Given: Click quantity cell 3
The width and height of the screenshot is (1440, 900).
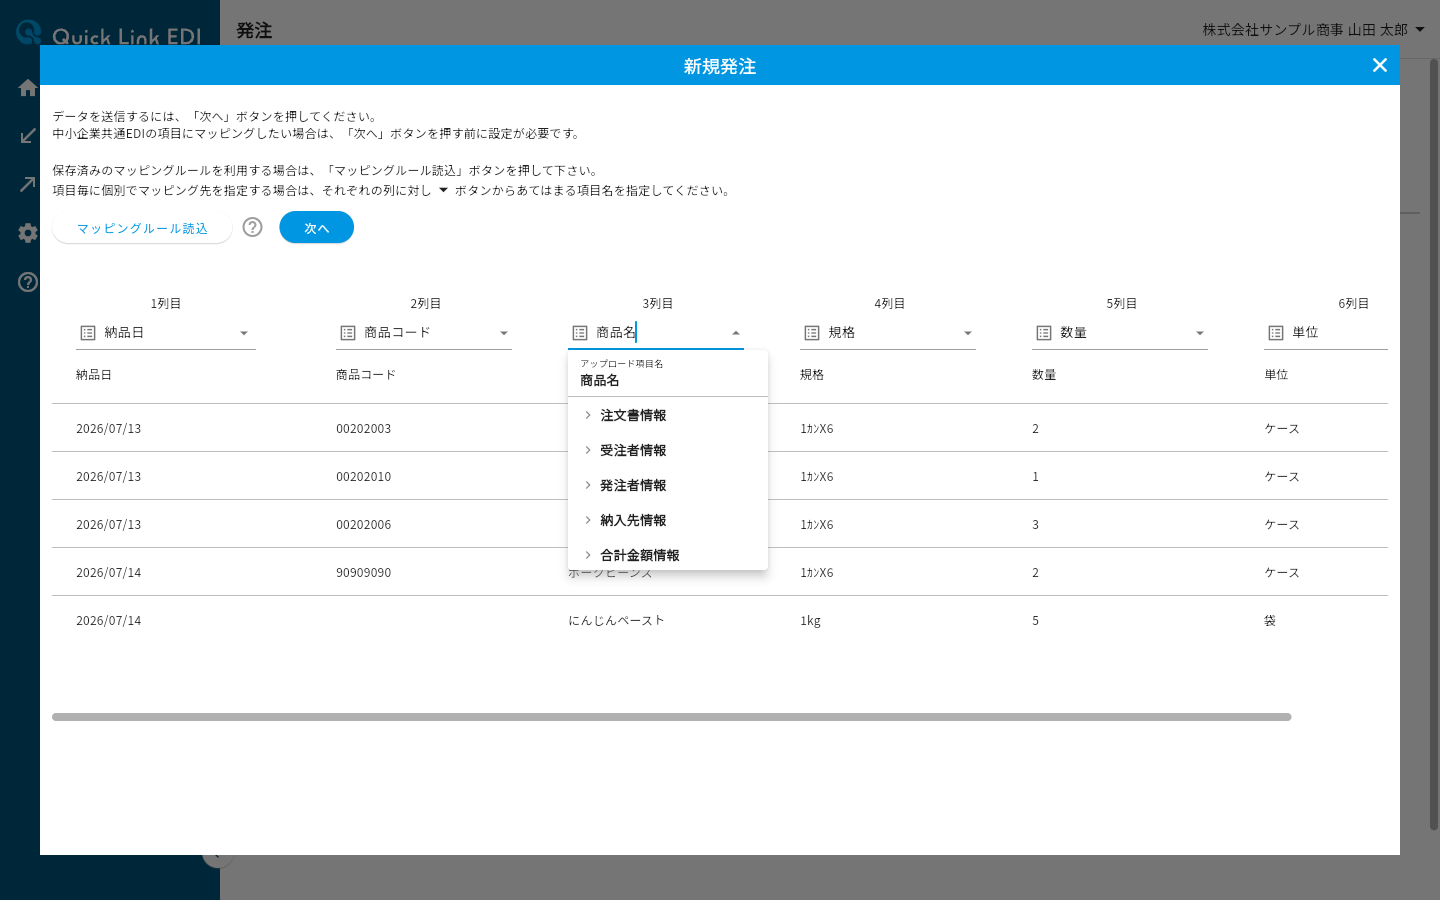Looking at the screenshot, I should coord(1036,524).
